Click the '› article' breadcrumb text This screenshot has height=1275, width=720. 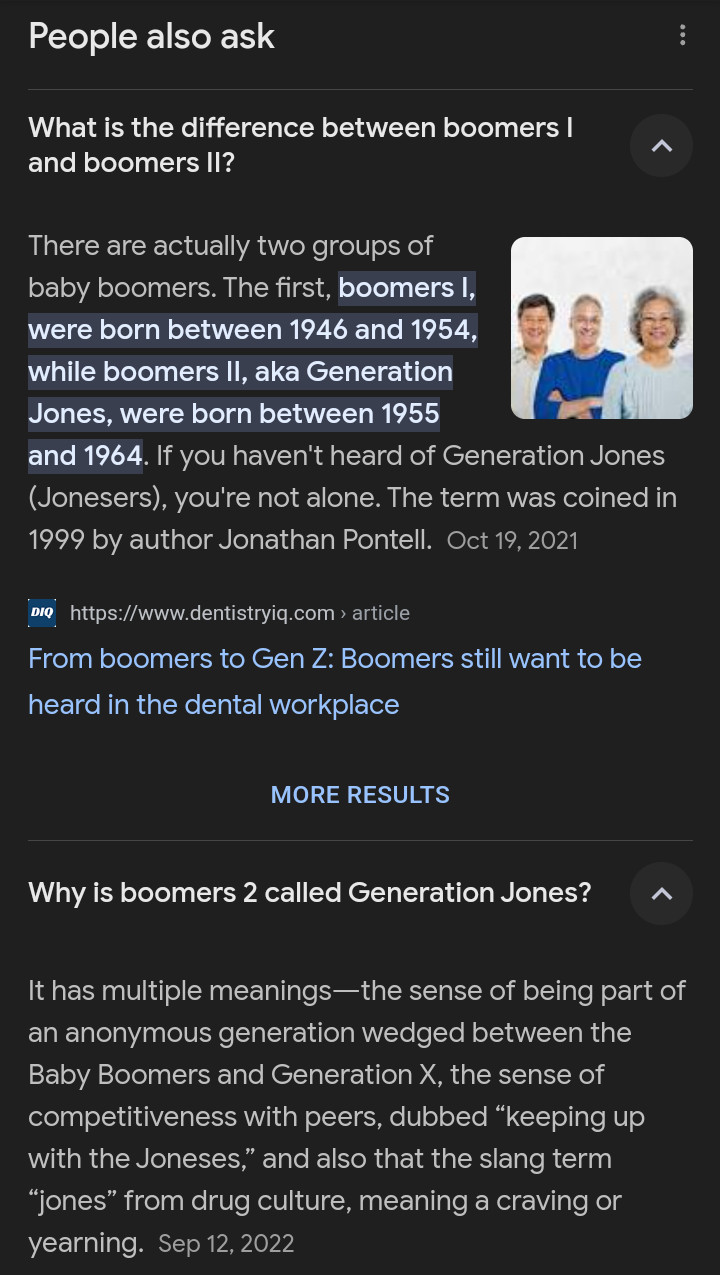[x=375, y=613]
